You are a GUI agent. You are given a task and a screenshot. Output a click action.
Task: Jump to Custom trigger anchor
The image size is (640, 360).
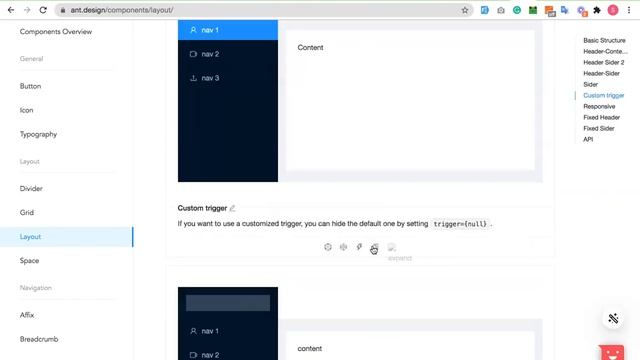[604, 96]
